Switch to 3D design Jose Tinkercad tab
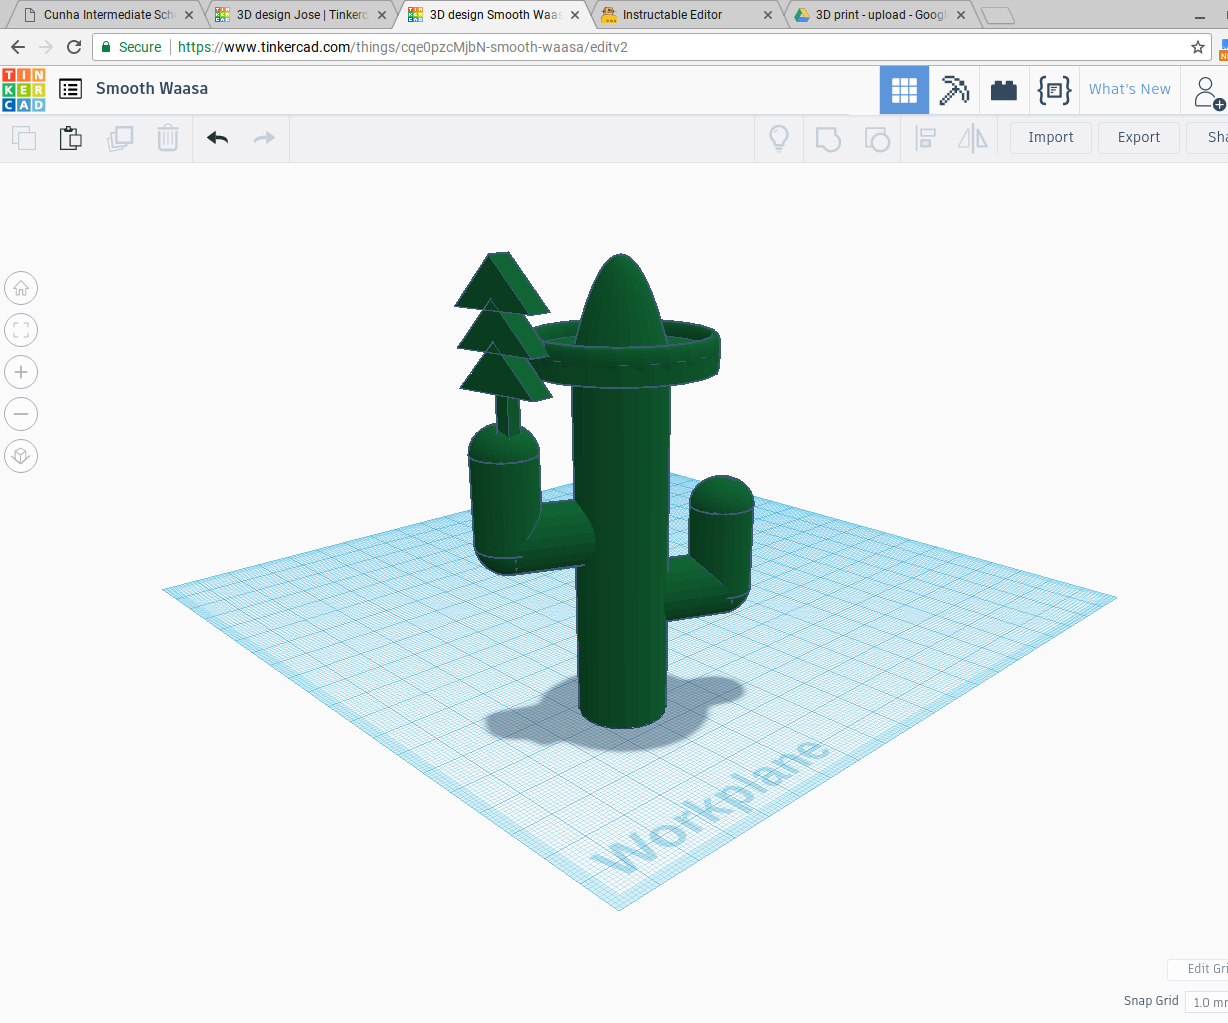1228x1023 pixels. pyautogui.click(x=299, y=15)
